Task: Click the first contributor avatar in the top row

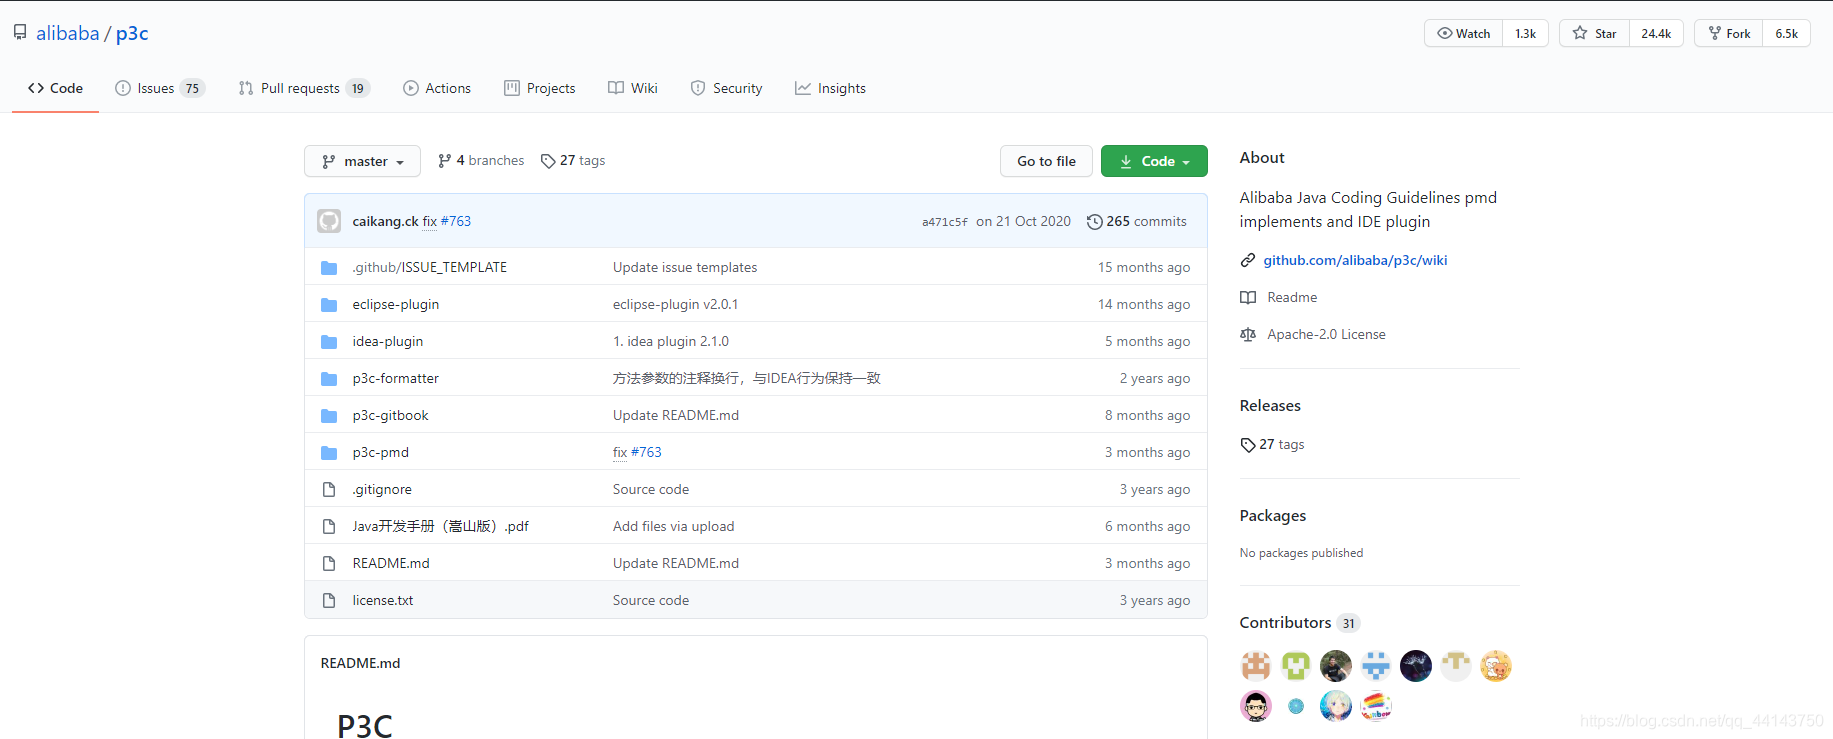Action: 1256,666
